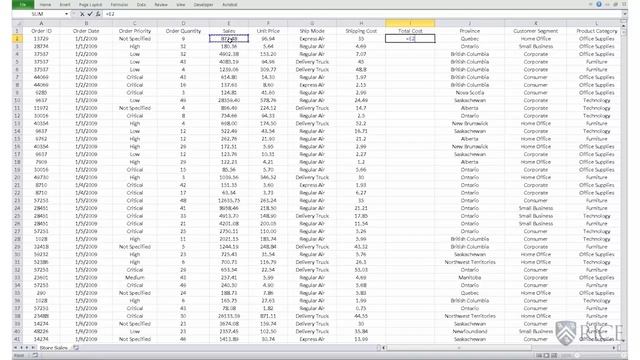This screenshot has height=360, width=640.
Task: Click the Customer Segment header cell
Action: [536, 31]
